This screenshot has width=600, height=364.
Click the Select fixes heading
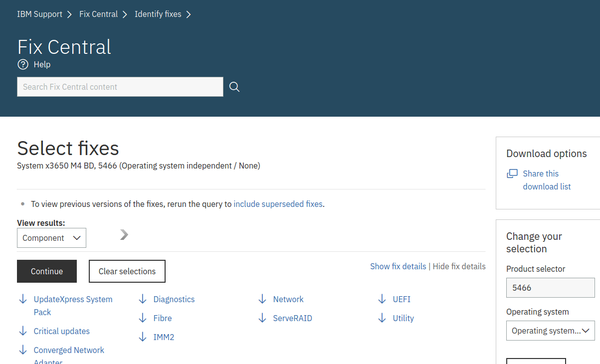[68, 148]
